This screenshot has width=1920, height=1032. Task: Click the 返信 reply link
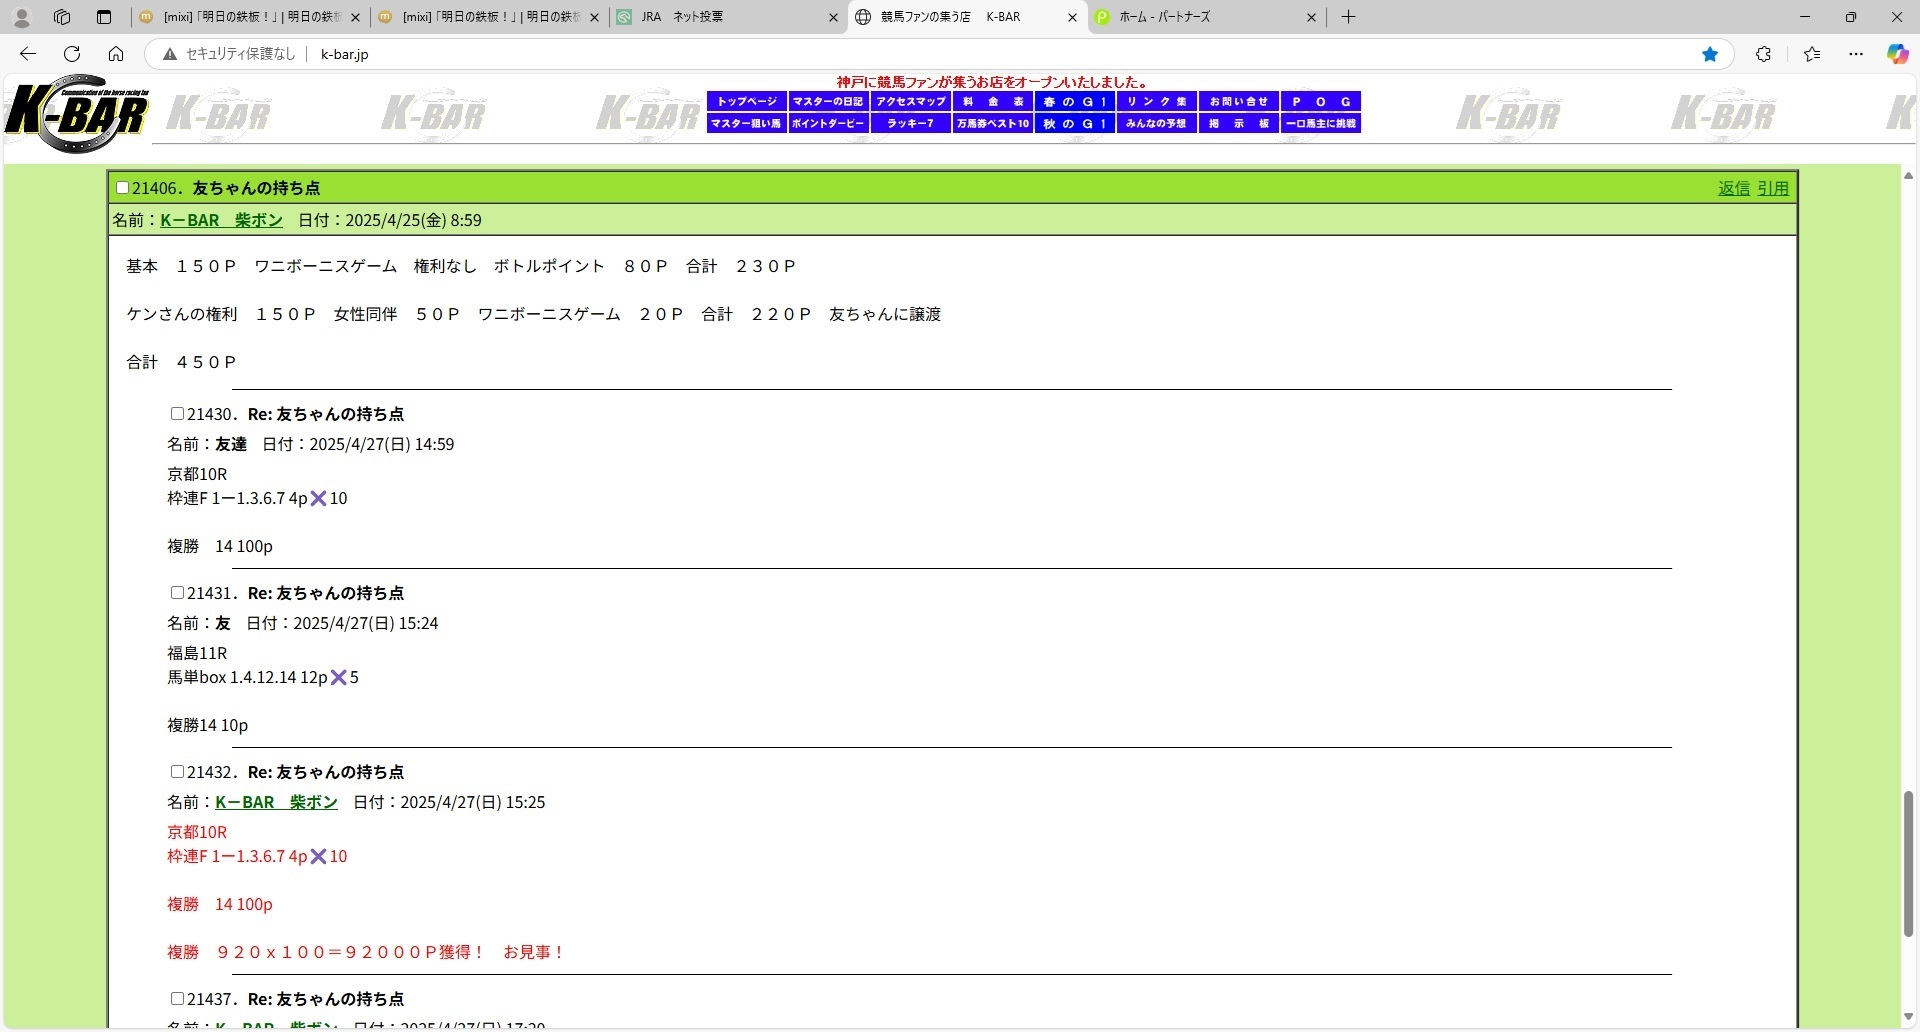[1734, 188]
